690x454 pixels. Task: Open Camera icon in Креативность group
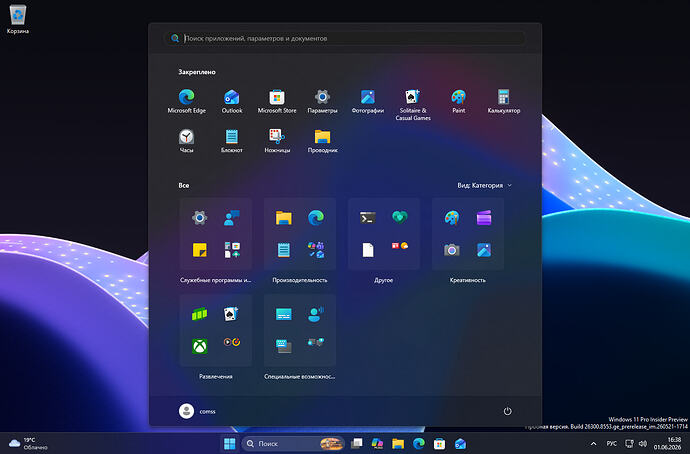click(x=452, y=250)
